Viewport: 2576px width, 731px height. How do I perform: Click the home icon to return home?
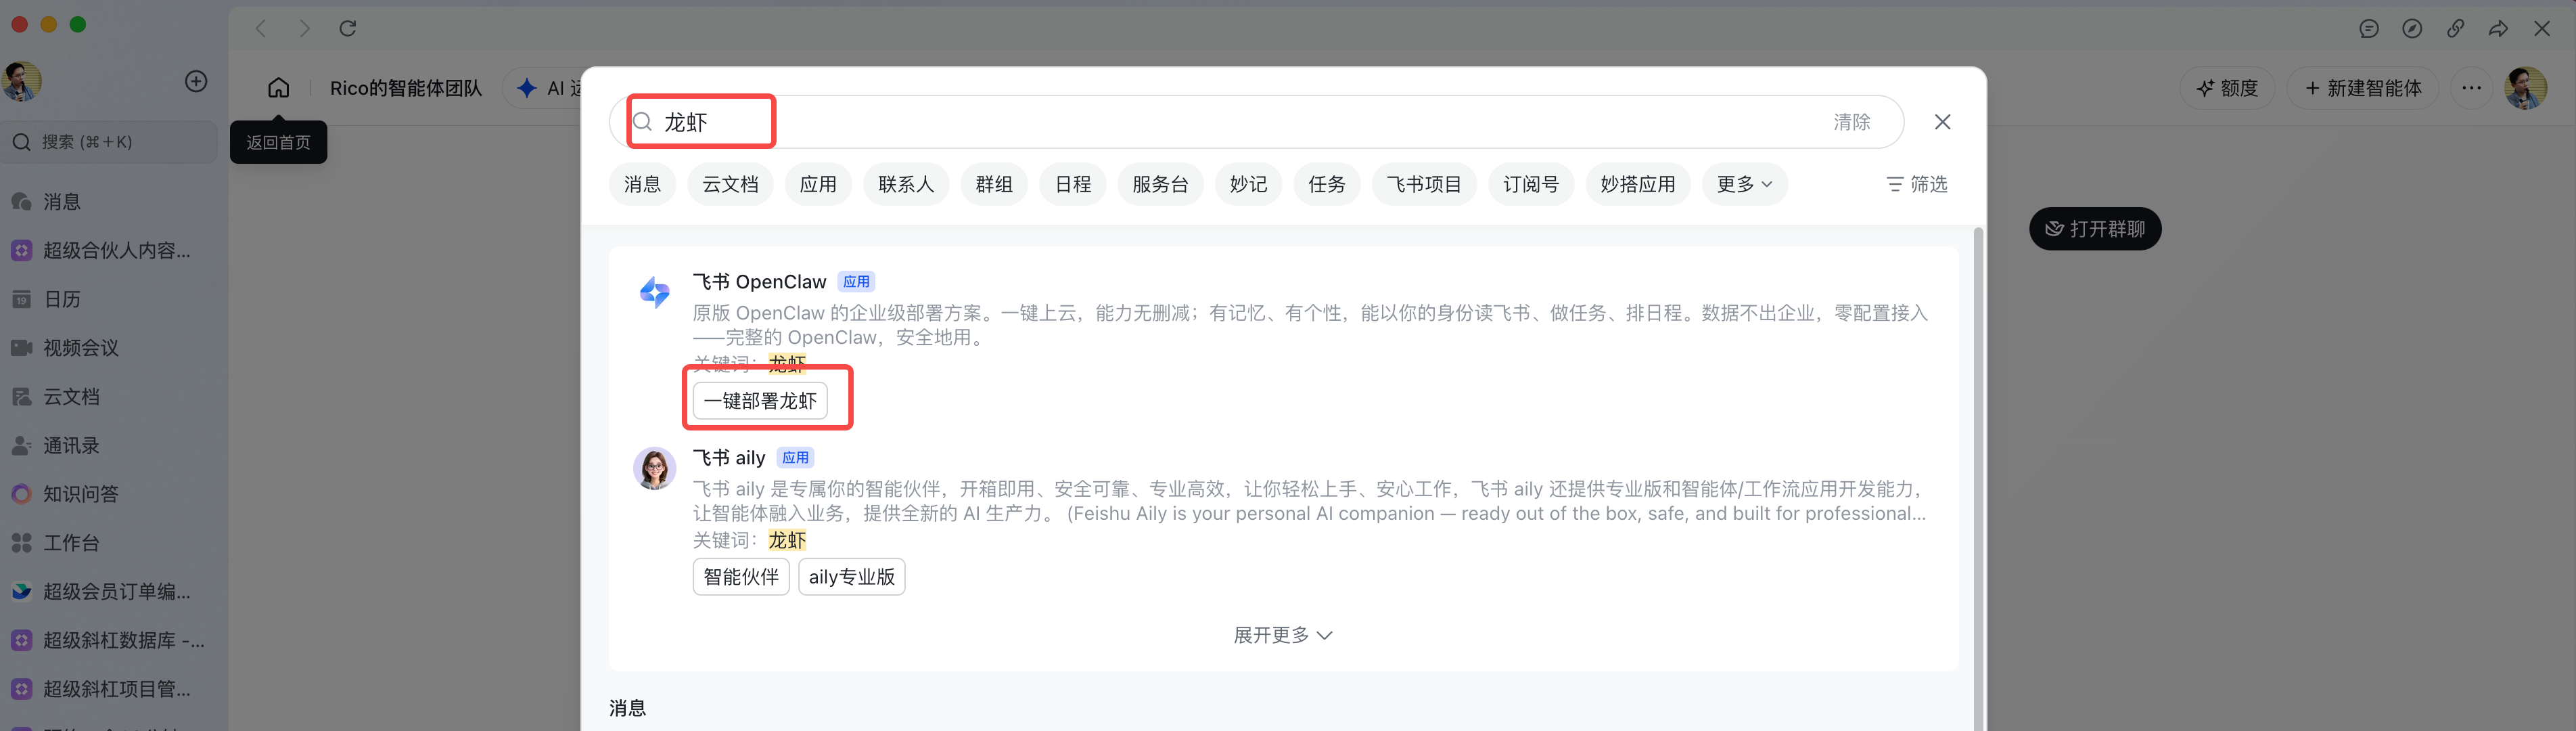point(278,88)
